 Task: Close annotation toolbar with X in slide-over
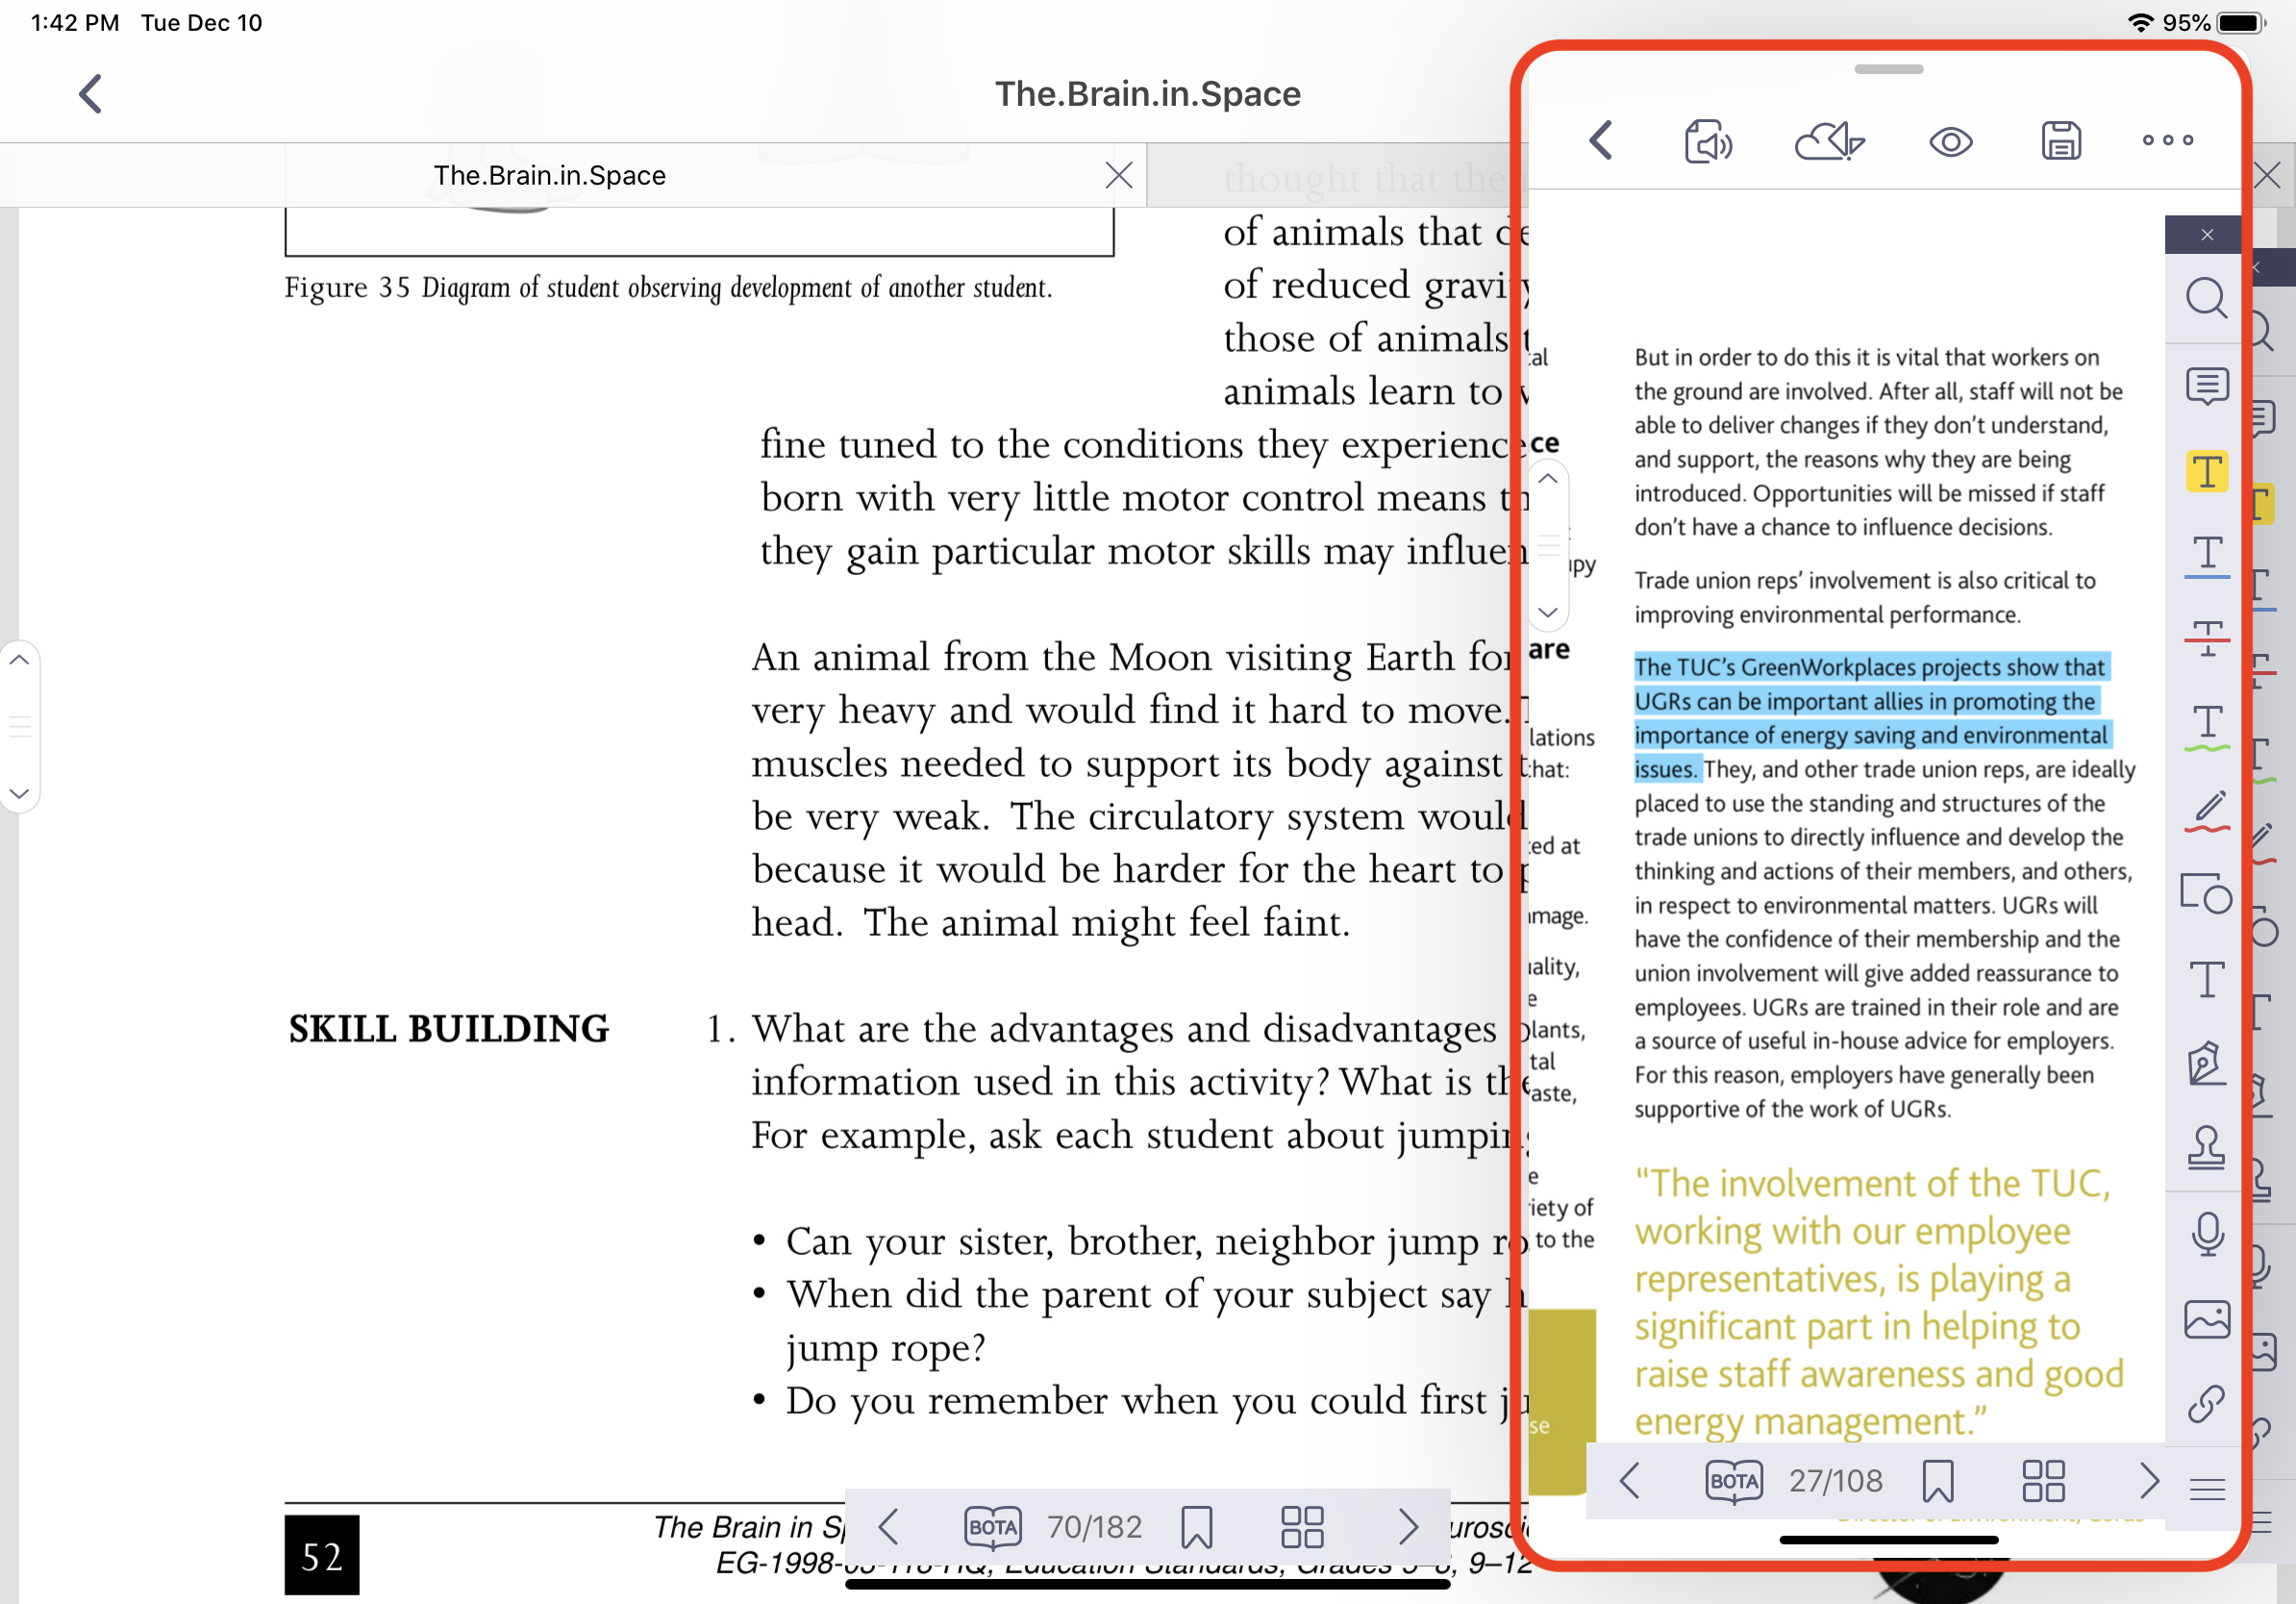(2206, 235)
